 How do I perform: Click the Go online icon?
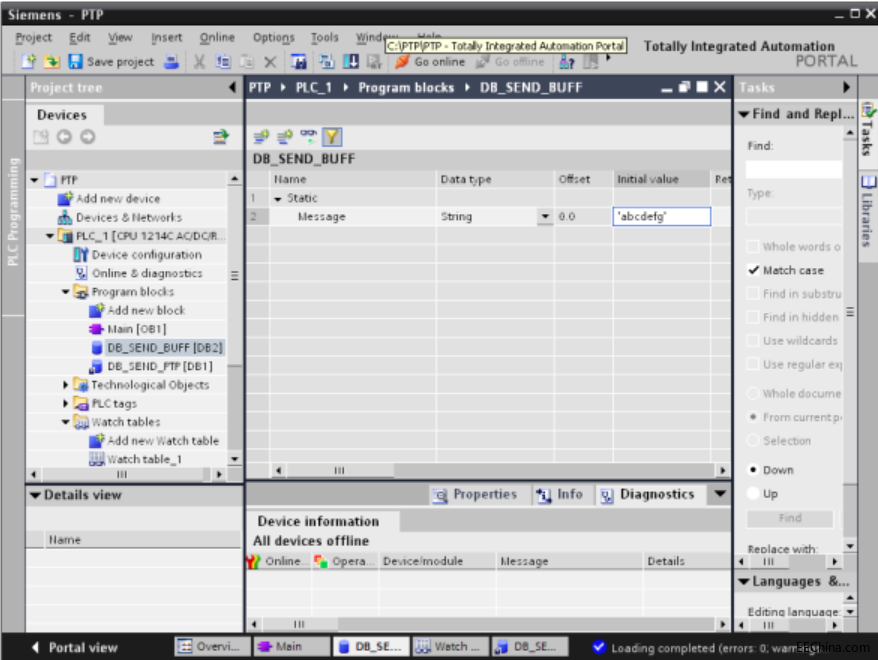(x=402, y=62)
